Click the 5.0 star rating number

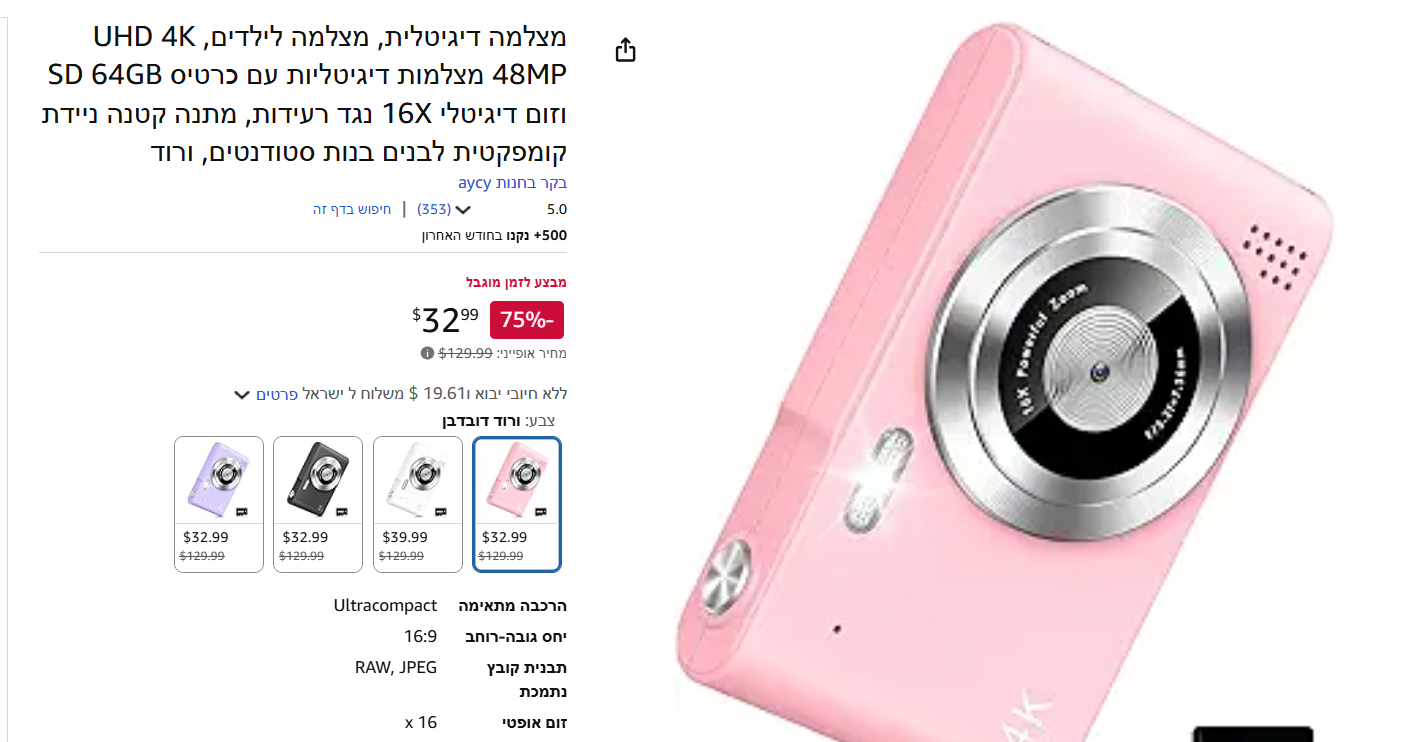[x=557, y=210]
